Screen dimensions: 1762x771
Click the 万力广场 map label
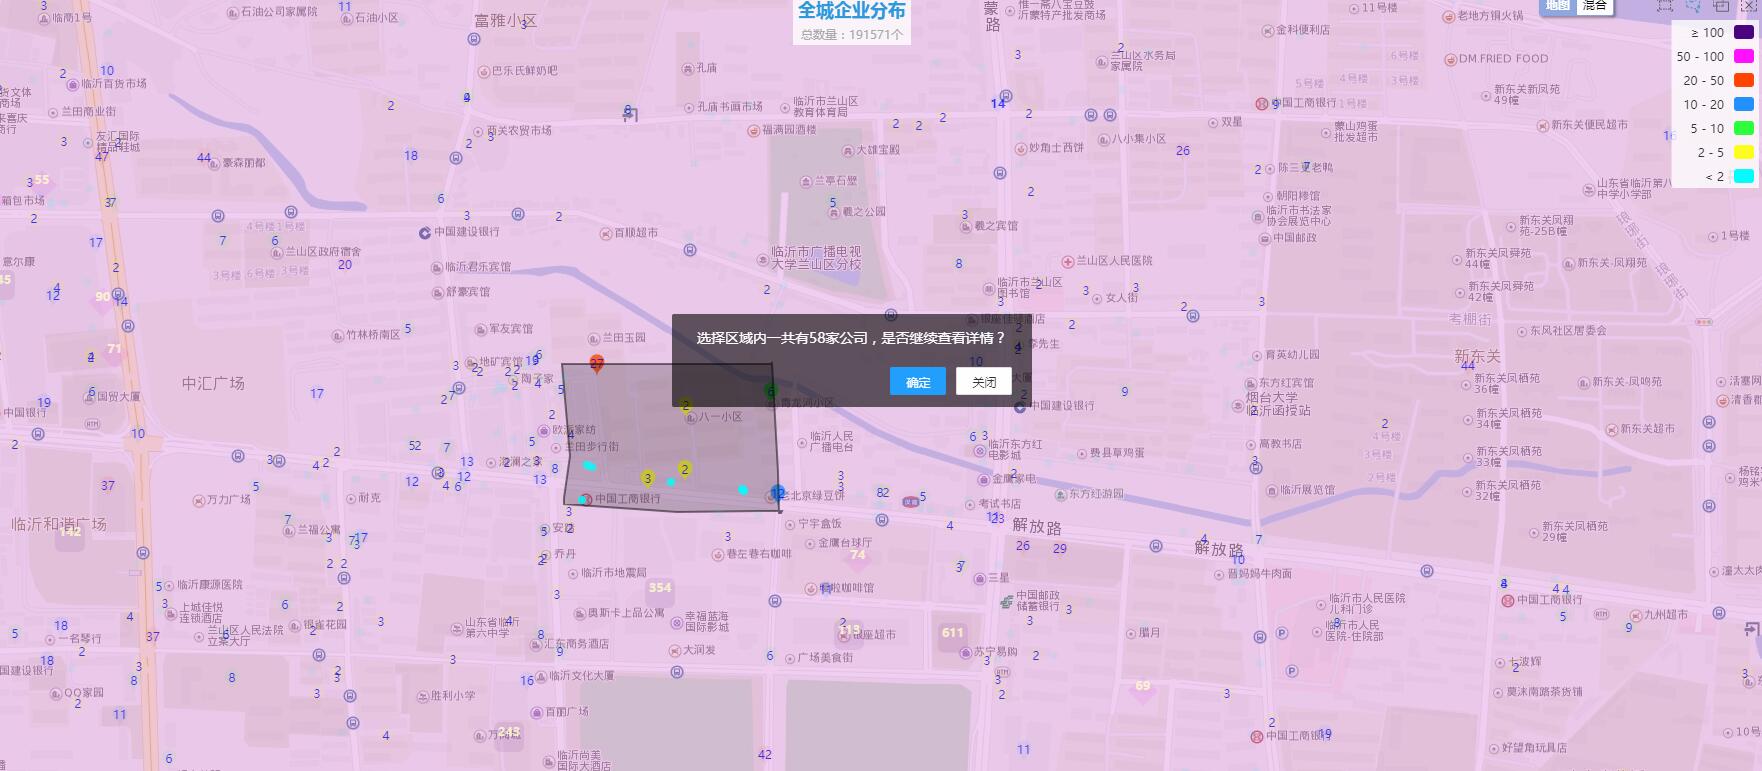[x=229, y=499]
